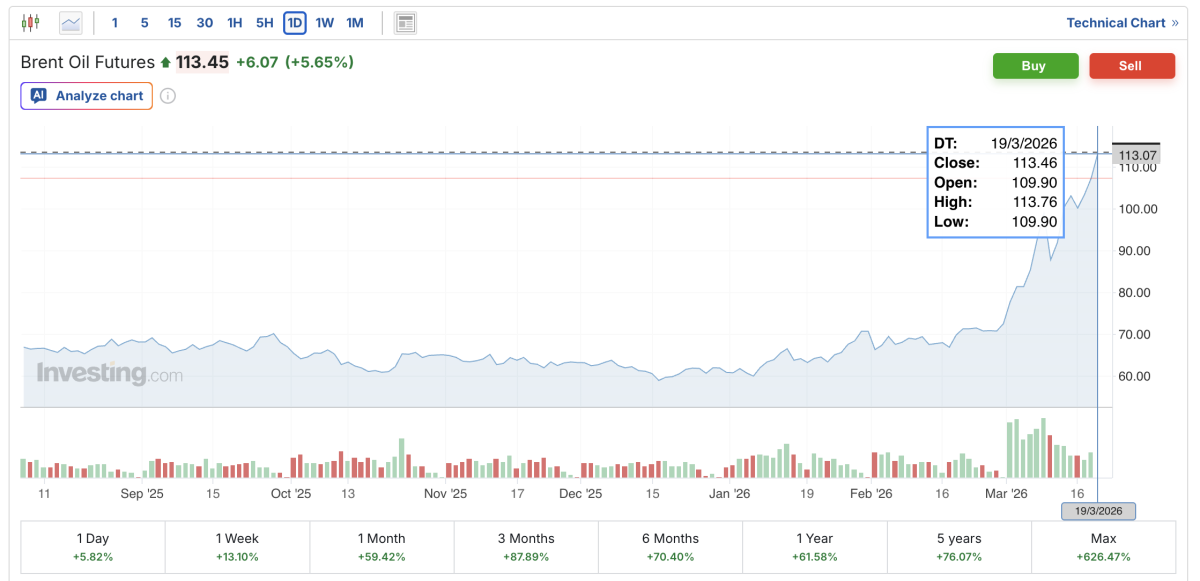Click the info icon beside Analyze chart
The width and height of the screenshot is (1200, 581).
pyautogui.click(x=168, y=96)
